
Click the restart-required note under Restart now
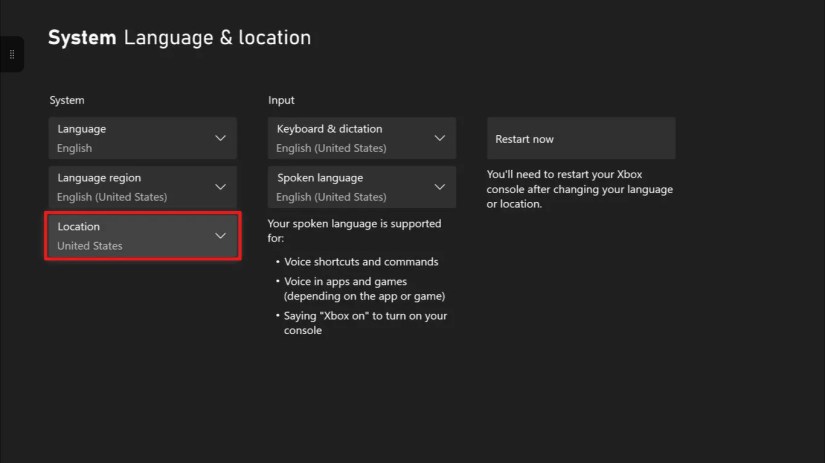coord(580,189)
